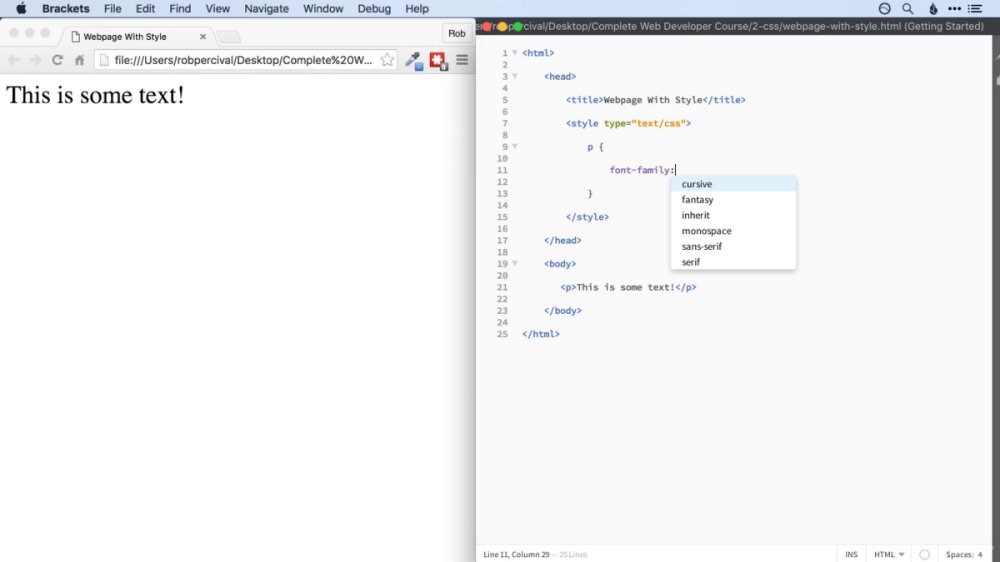Click the Chrome address bar
Viewport: 1000px width, 562px height.
246,60
